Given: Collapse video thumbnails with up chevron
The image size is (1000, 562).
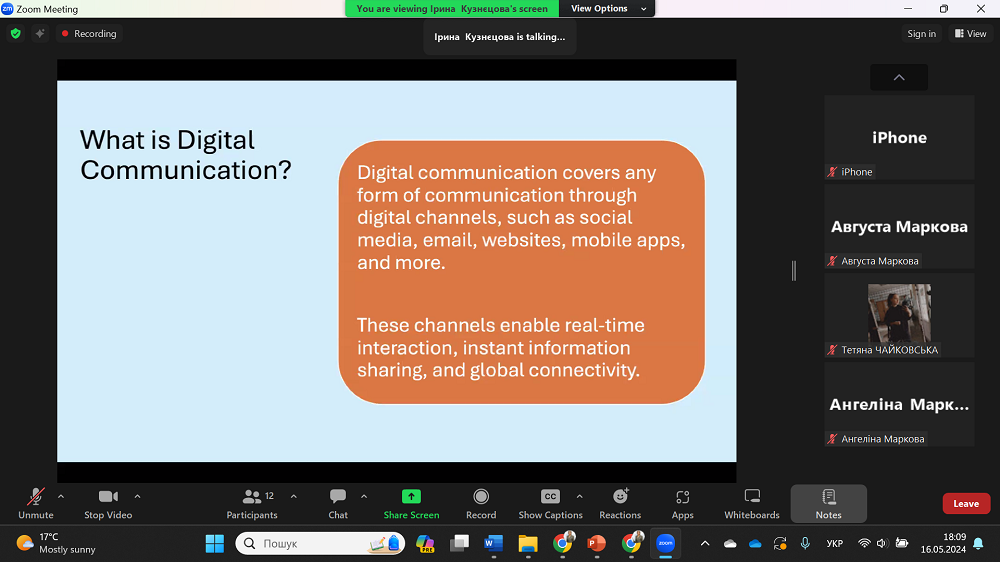Looking at the screenshot, I should pyautogui.click(x=898, y=78).
